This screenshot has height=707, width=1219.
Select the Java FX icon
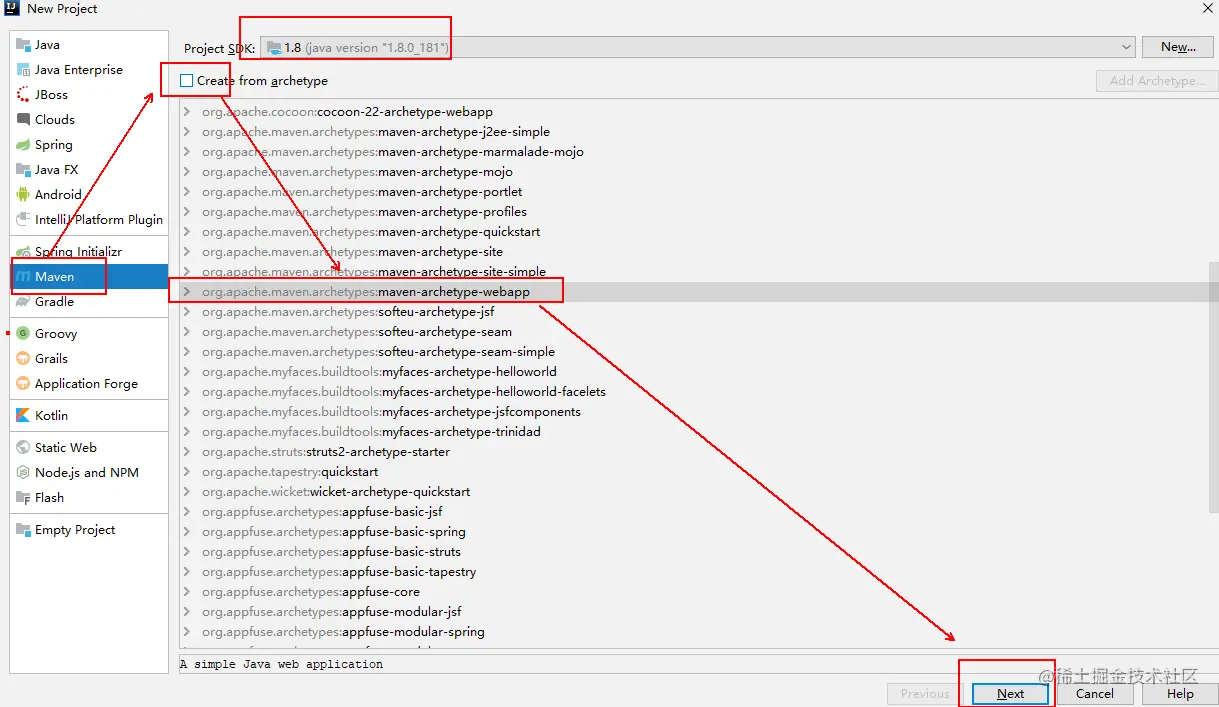[x=23, y=170]
